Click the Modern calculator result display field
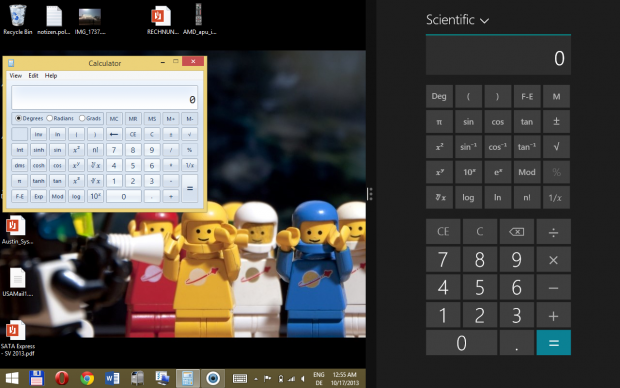Viewport: 620px width, 388px height. [498, 55]
